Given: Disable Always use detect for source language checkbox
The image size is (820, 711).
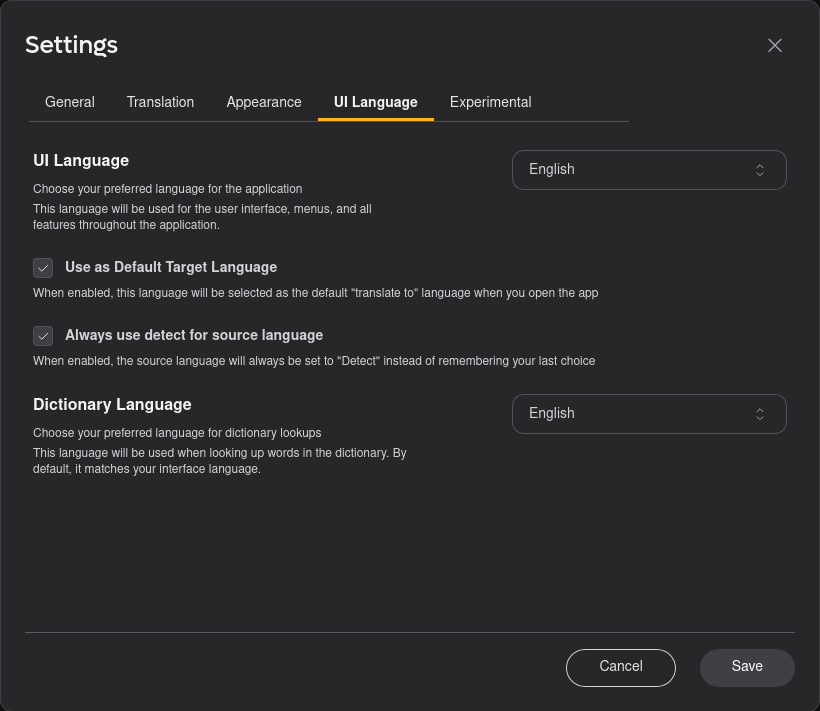Looking at the screenshot, I should (43, 336).
